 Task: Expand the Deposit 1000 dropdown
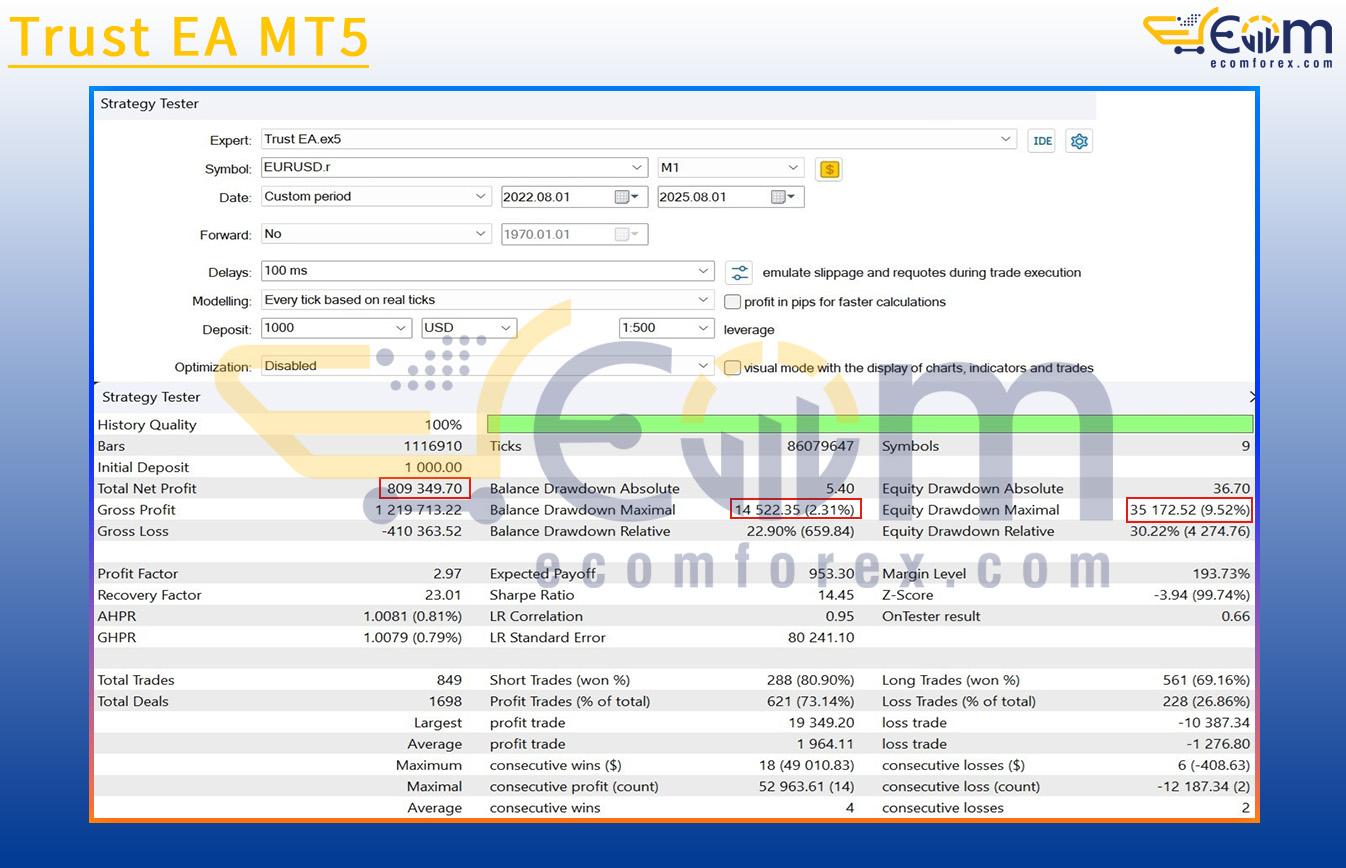[402, 328]
